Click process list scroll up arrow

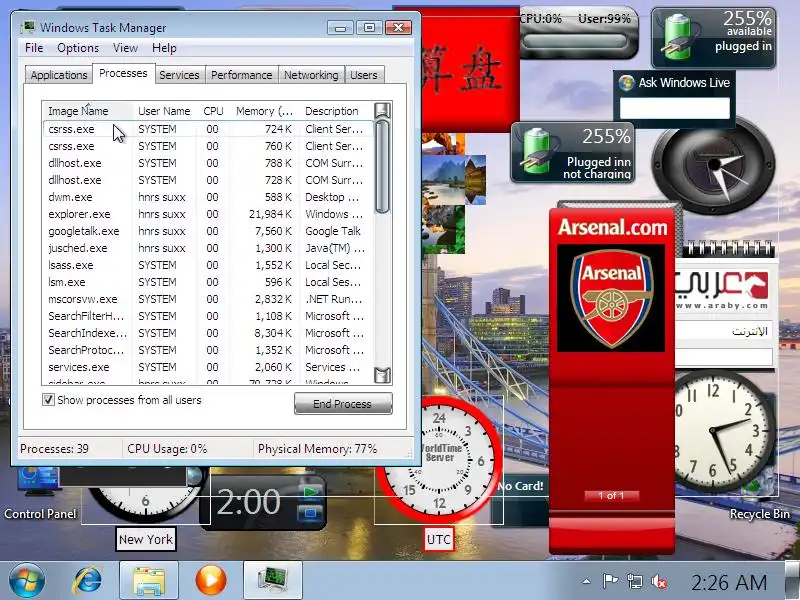382,110
